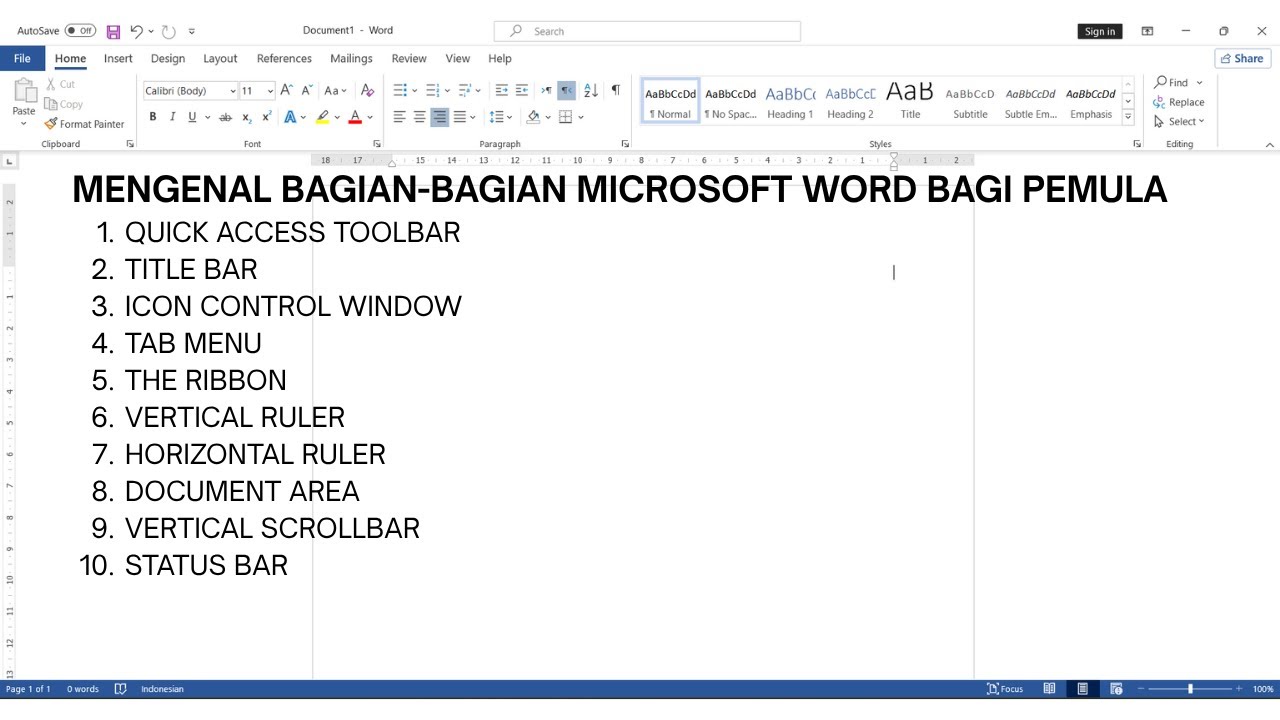Align text left

pyautogui.click(x=399, y=117)
